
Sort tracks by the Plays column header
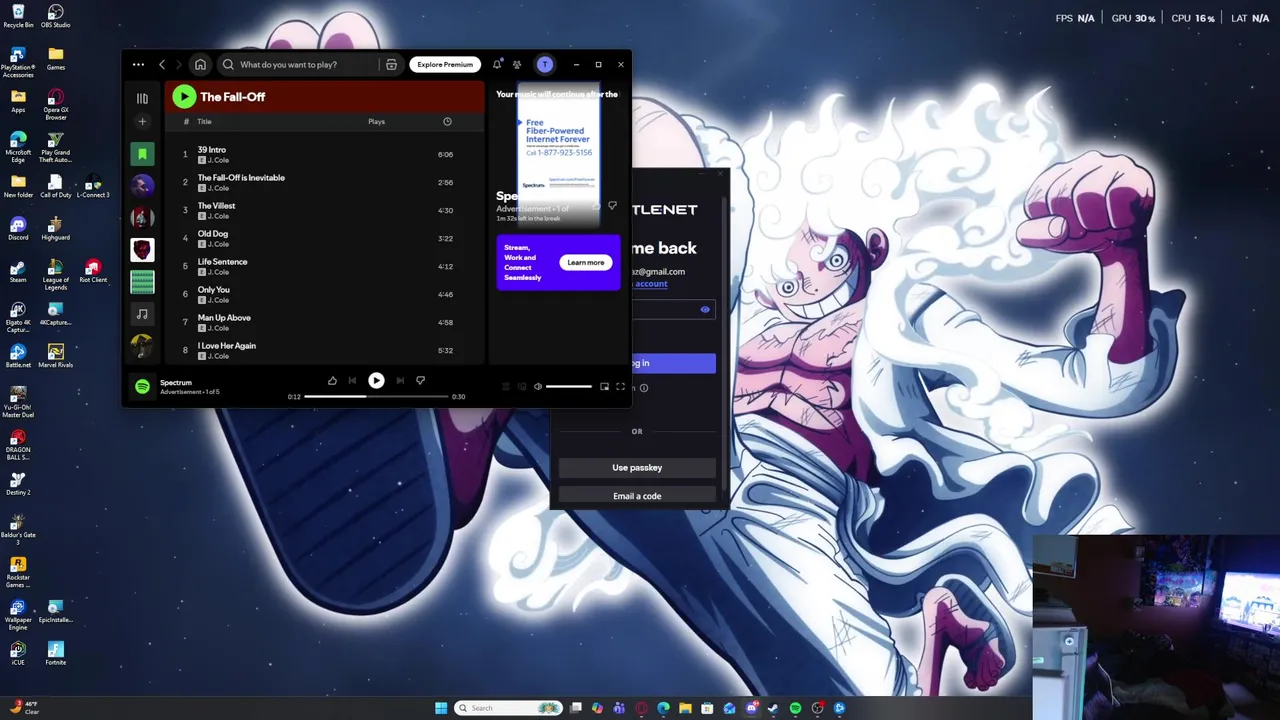(376, 121)
